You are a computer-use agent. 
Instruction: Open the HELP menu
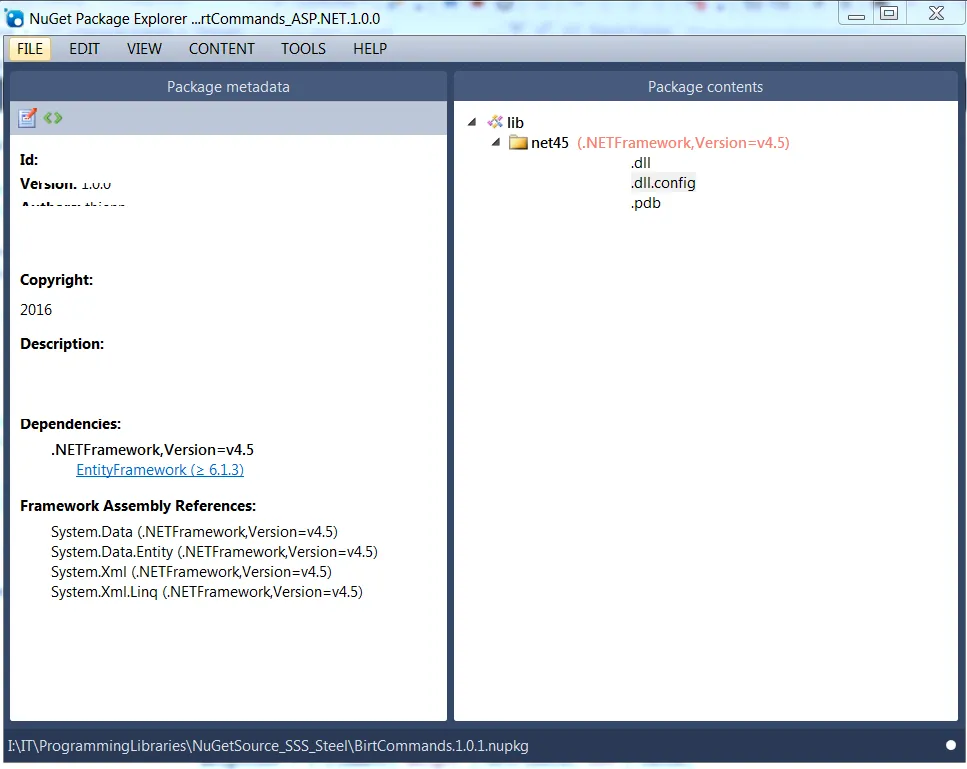[370, 49]
